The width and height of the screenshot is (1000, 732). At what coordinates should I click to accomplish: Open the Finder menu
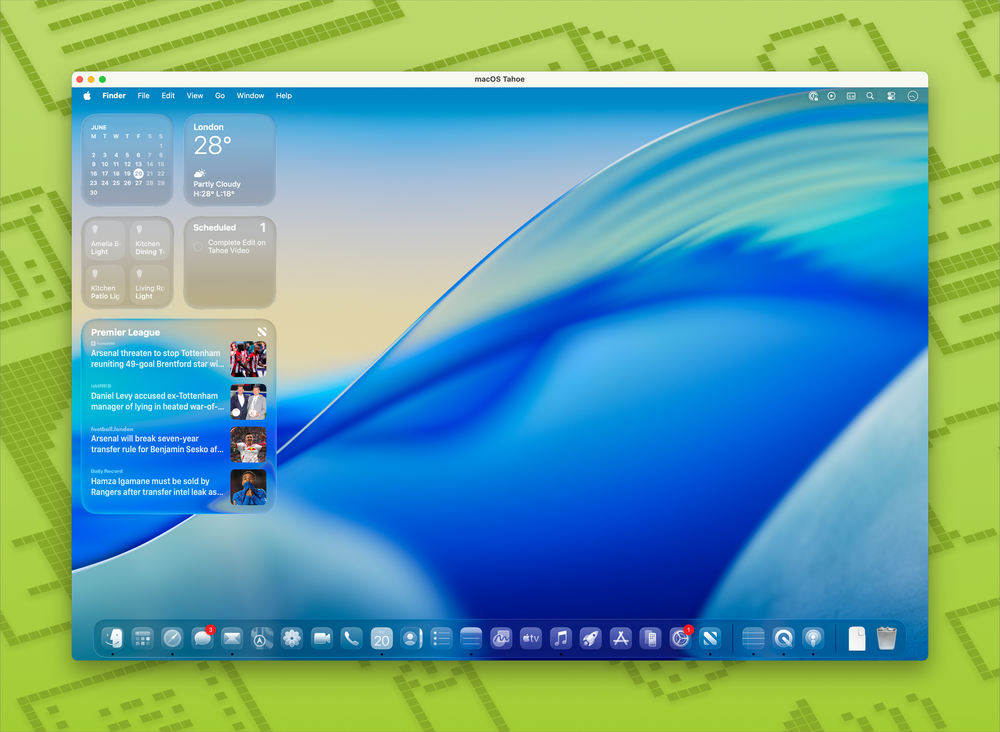click(x=114, y=96)
